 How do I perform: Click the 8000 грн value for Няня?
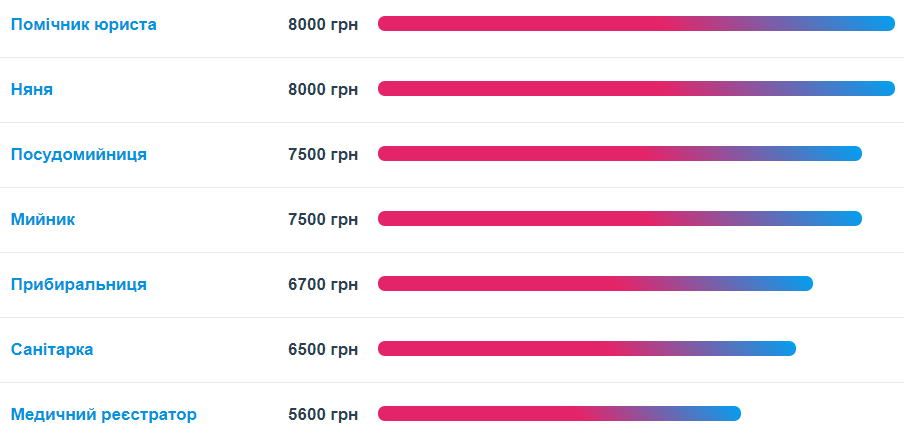click(322, 89)
